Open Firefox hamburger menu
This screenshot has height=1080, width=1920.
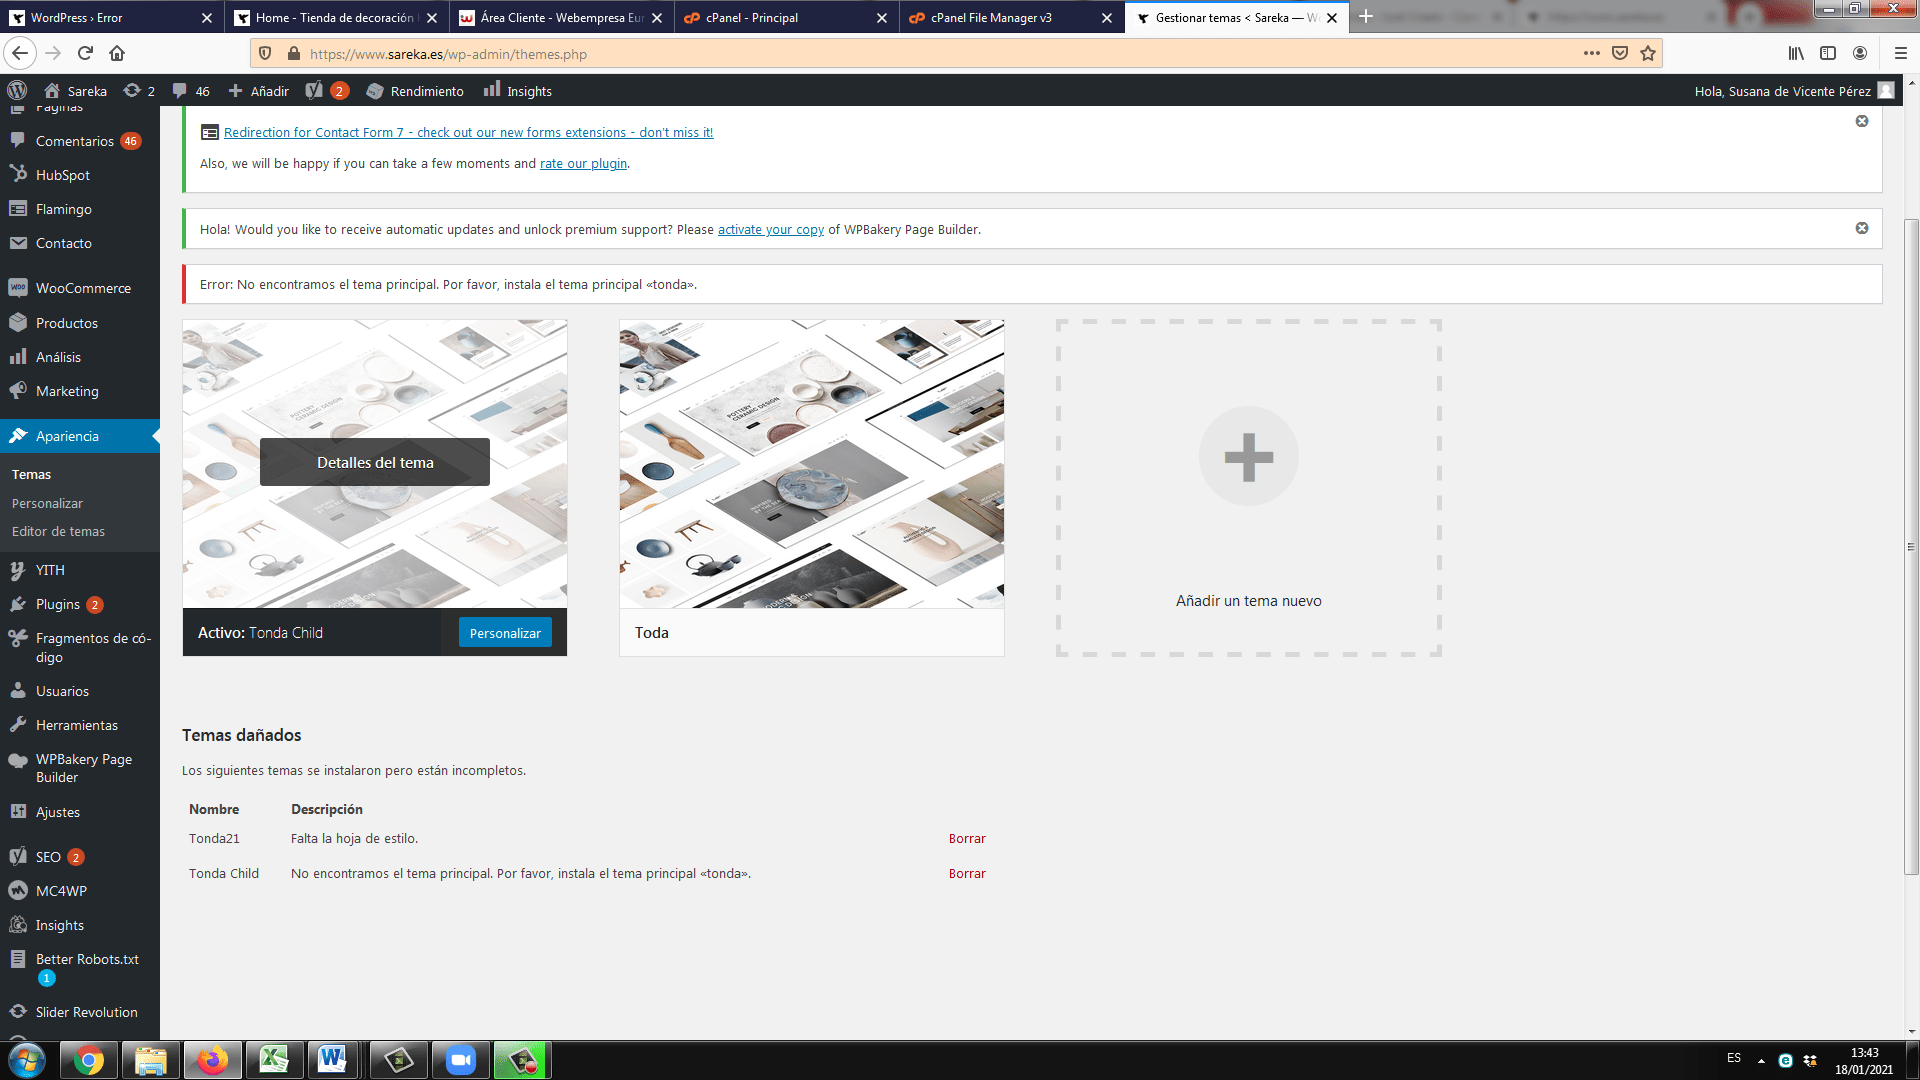[x=1901, y=54]
